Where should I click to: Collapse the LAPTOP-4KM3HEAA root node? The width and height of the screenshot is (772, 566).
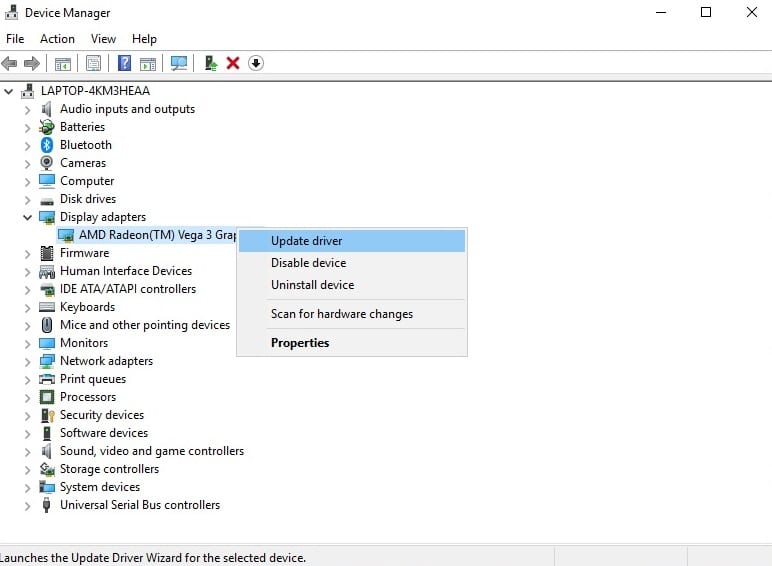(9, 91)
